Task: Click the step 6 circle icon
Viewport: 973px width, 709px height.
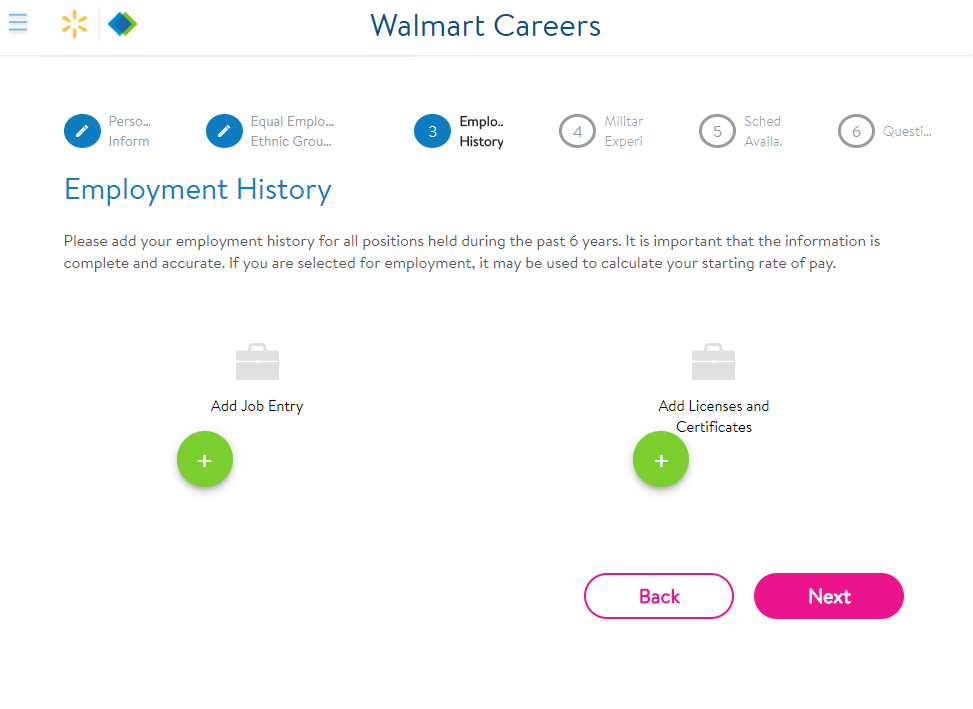Action: click(x=856, y=131)
